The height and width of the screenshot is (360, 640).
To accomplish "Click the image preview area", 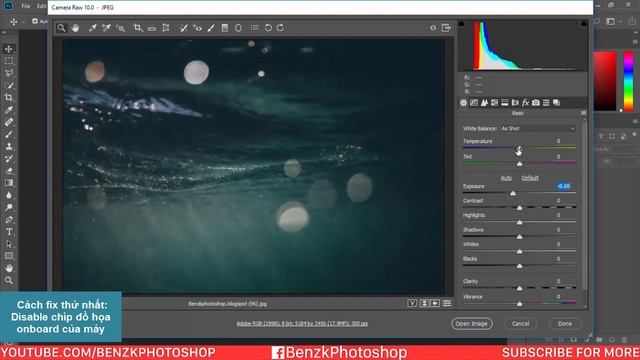I will pos(253,166).
